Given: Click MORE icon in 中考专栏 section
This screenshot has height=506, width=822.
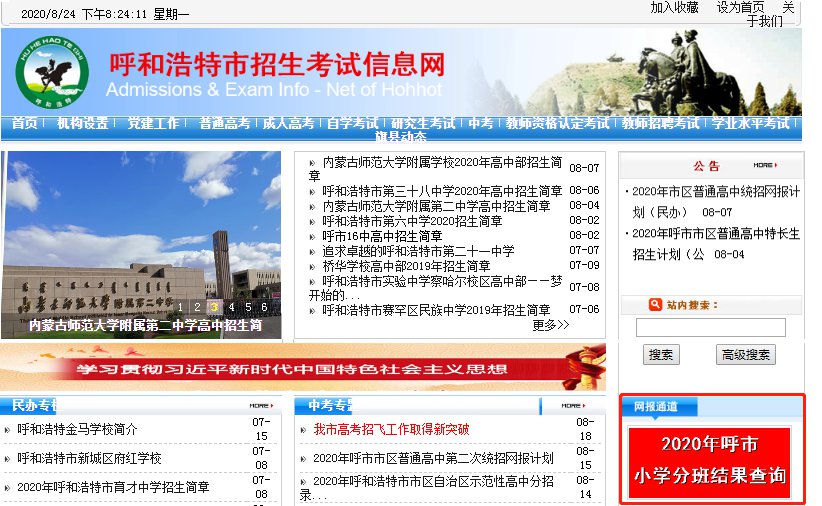Looking at the screenshot, I should click(x=574, y=405).
